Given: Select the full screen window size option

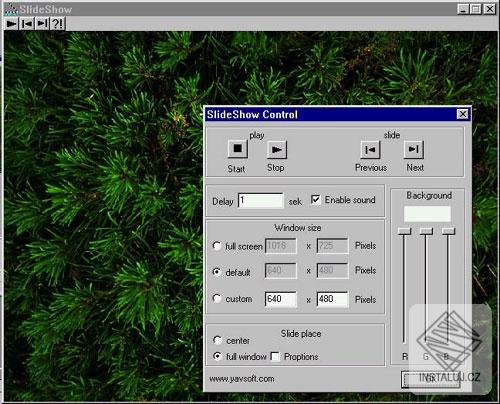Looking at the screenshot, I should (x=217, y=246).
